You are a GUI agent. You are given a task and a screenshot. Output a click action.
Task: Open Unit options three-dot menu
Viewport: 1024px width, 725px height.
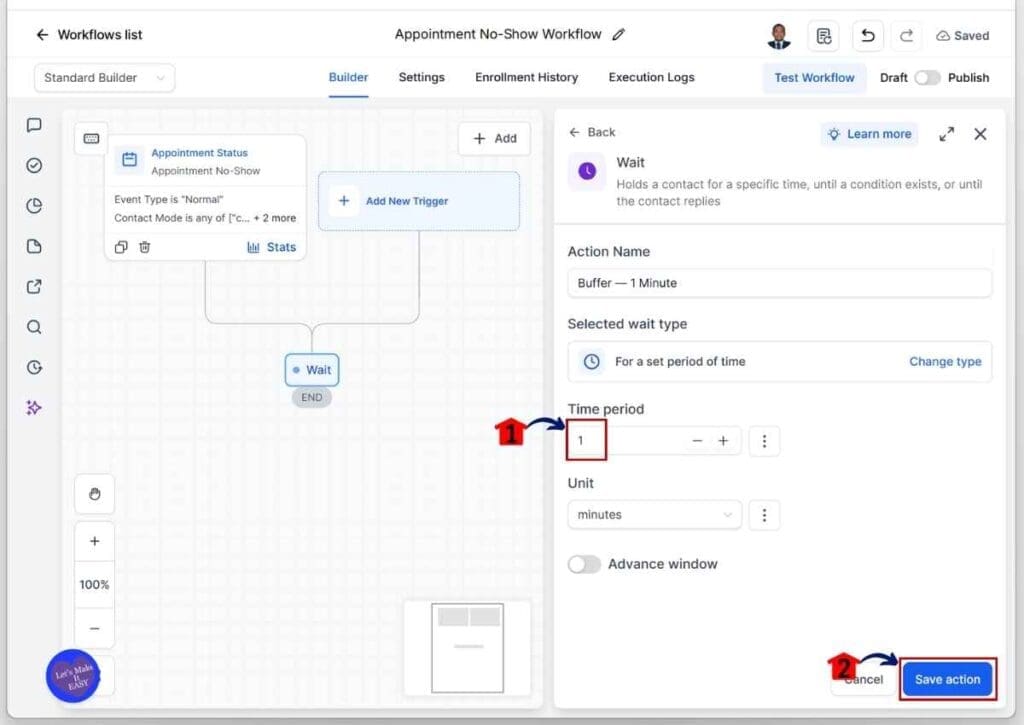pos(764,515)
